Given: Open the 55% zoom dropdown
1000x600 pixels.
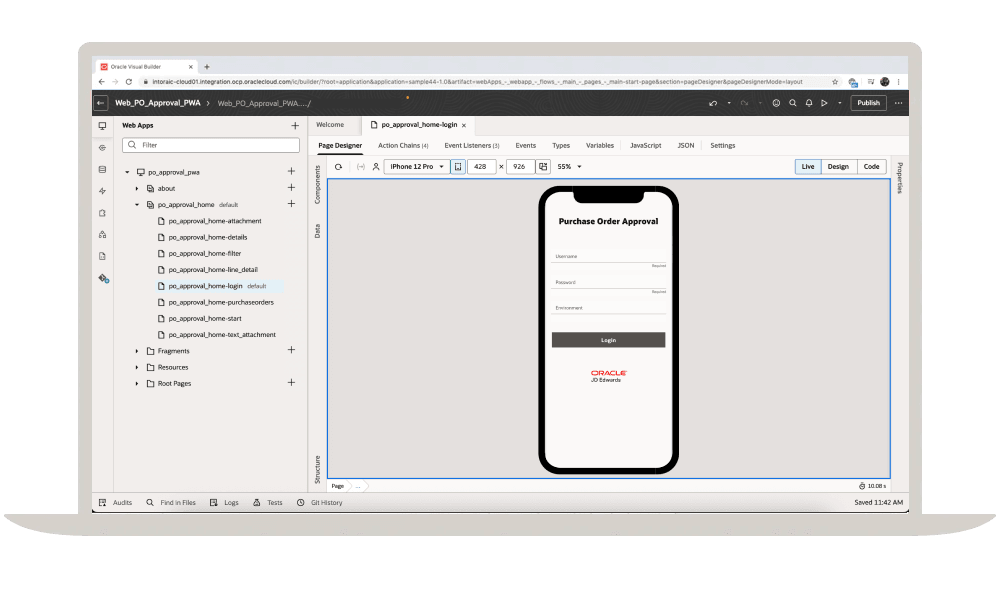Looking at the screenshot, I should tap(570, 166).
